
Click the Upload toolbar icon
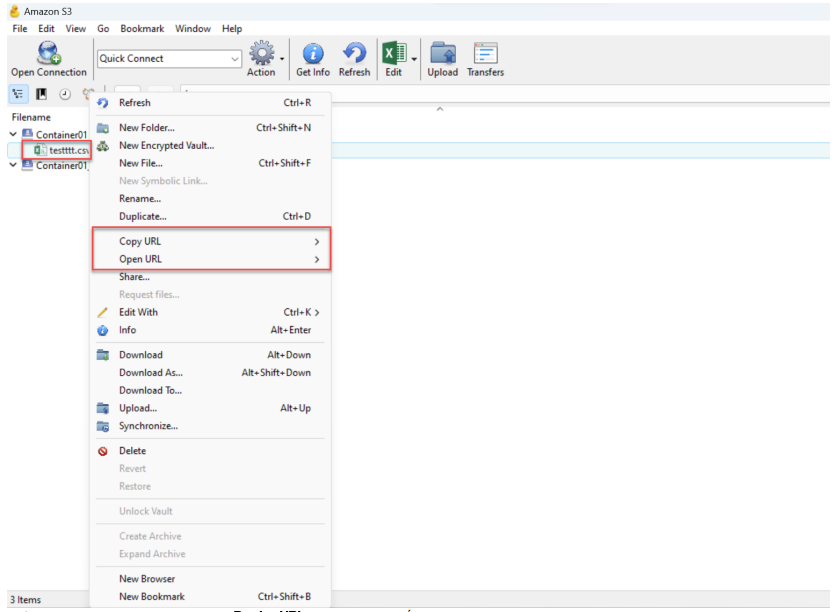tap(442, 55)
